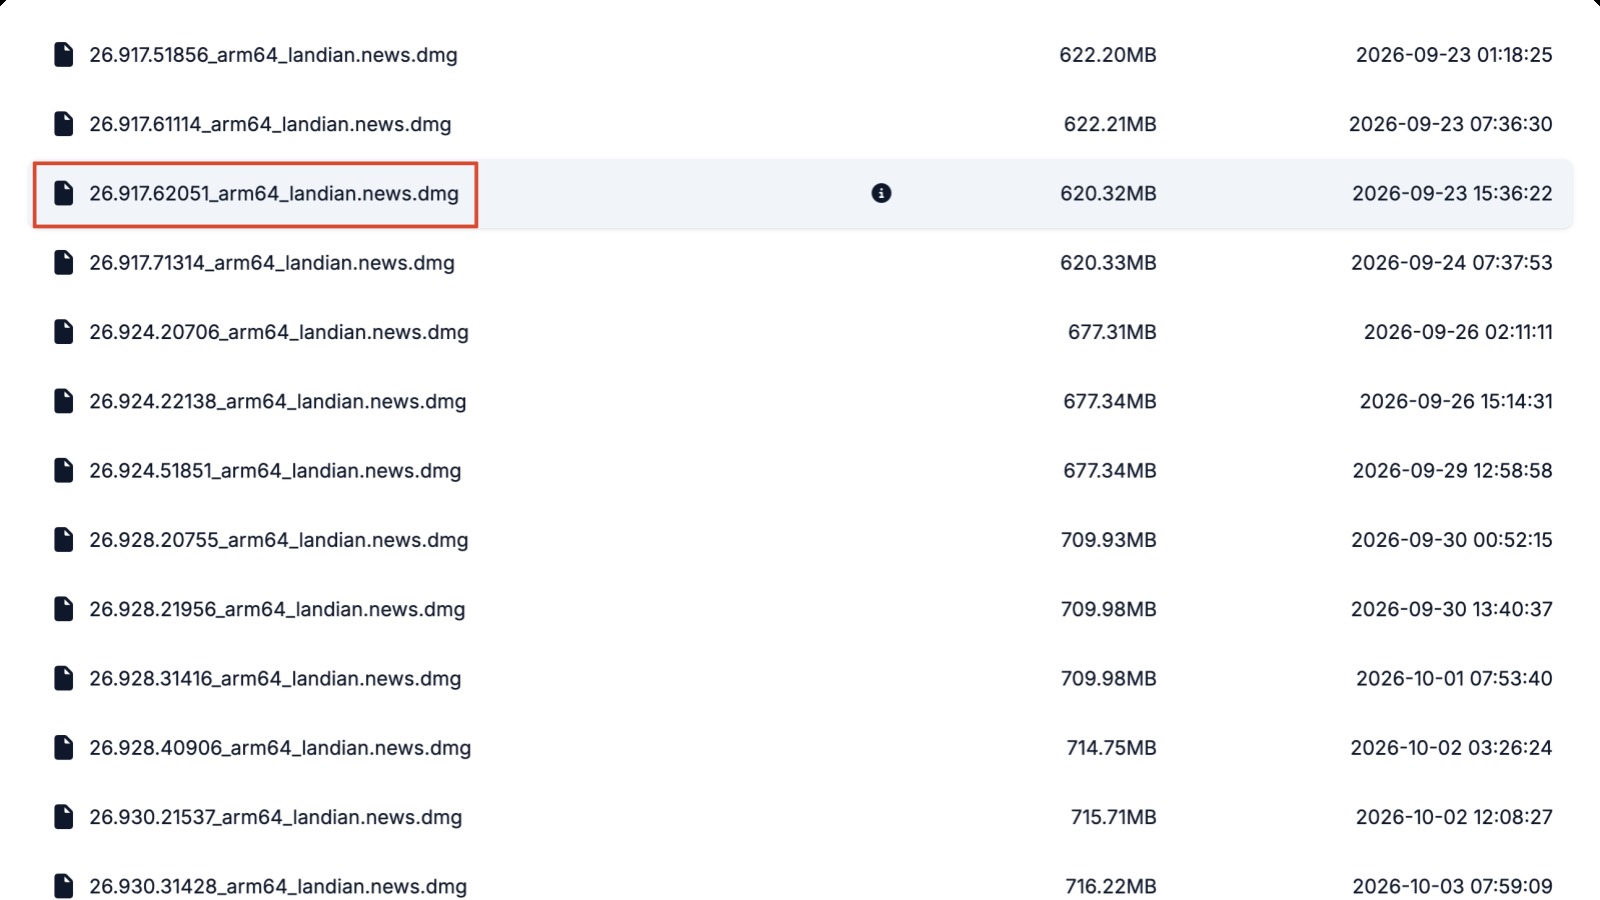This screenshot has width=1600, height=900.
Task: Open the 26.917.71314_arm64_landian.news.dmg file name
Action: click(272, 263)
